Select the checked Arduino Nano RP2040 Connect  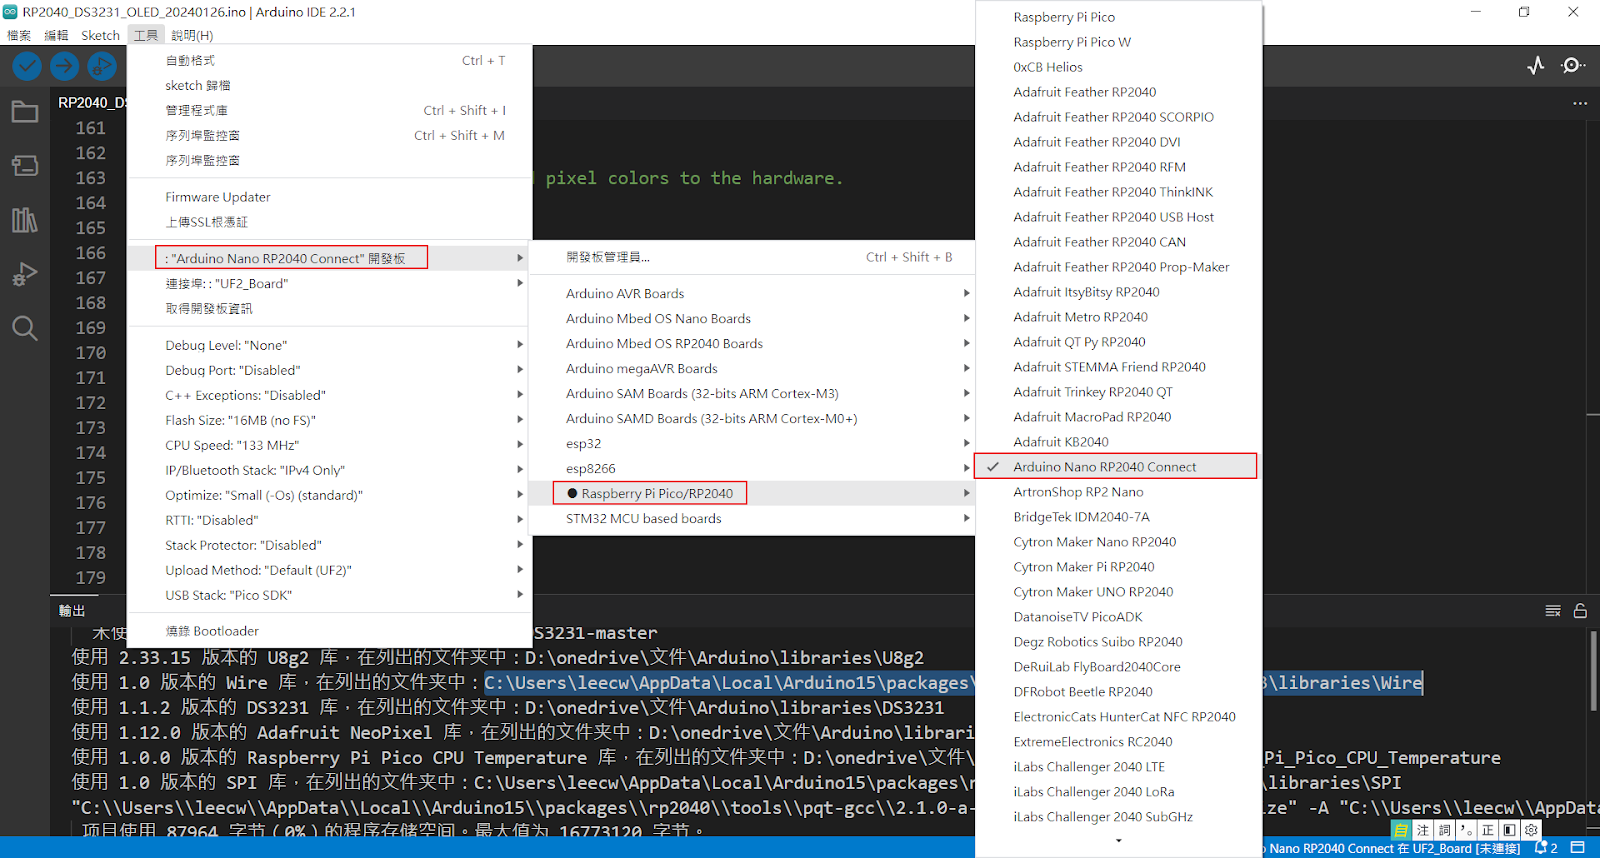pyautogui.click(x=1116, y=467)
